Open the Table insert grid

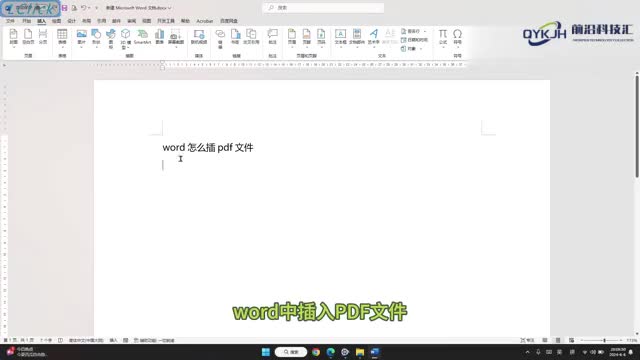coord(62,37)
